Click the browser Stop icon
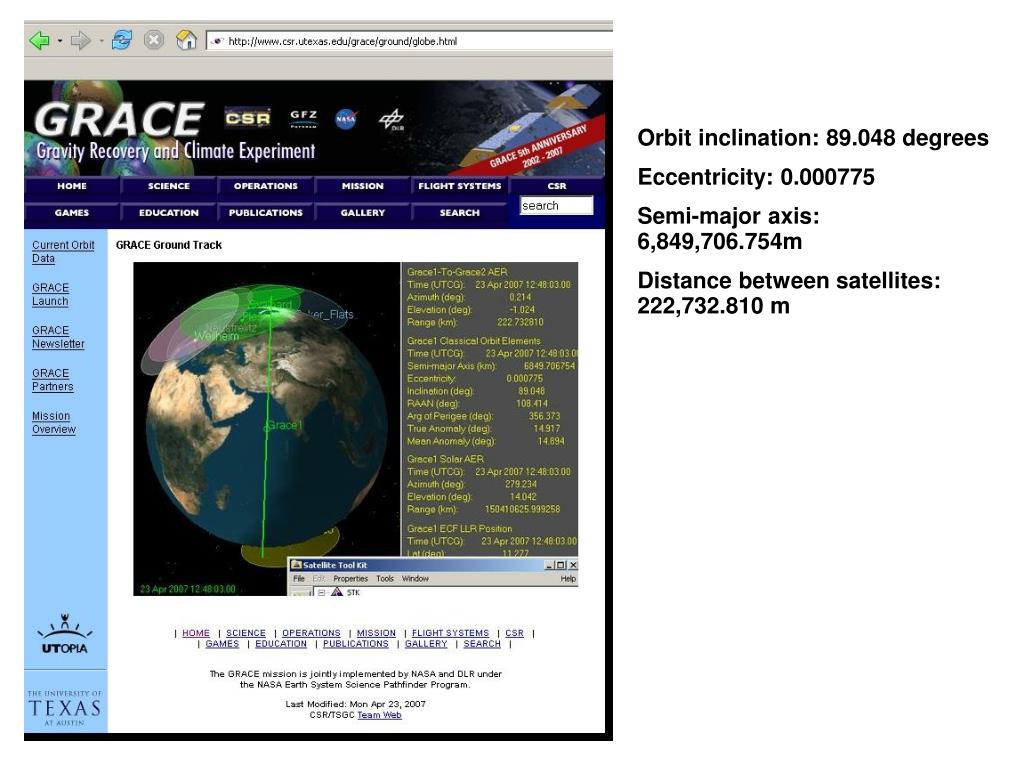 pos(153,40)
